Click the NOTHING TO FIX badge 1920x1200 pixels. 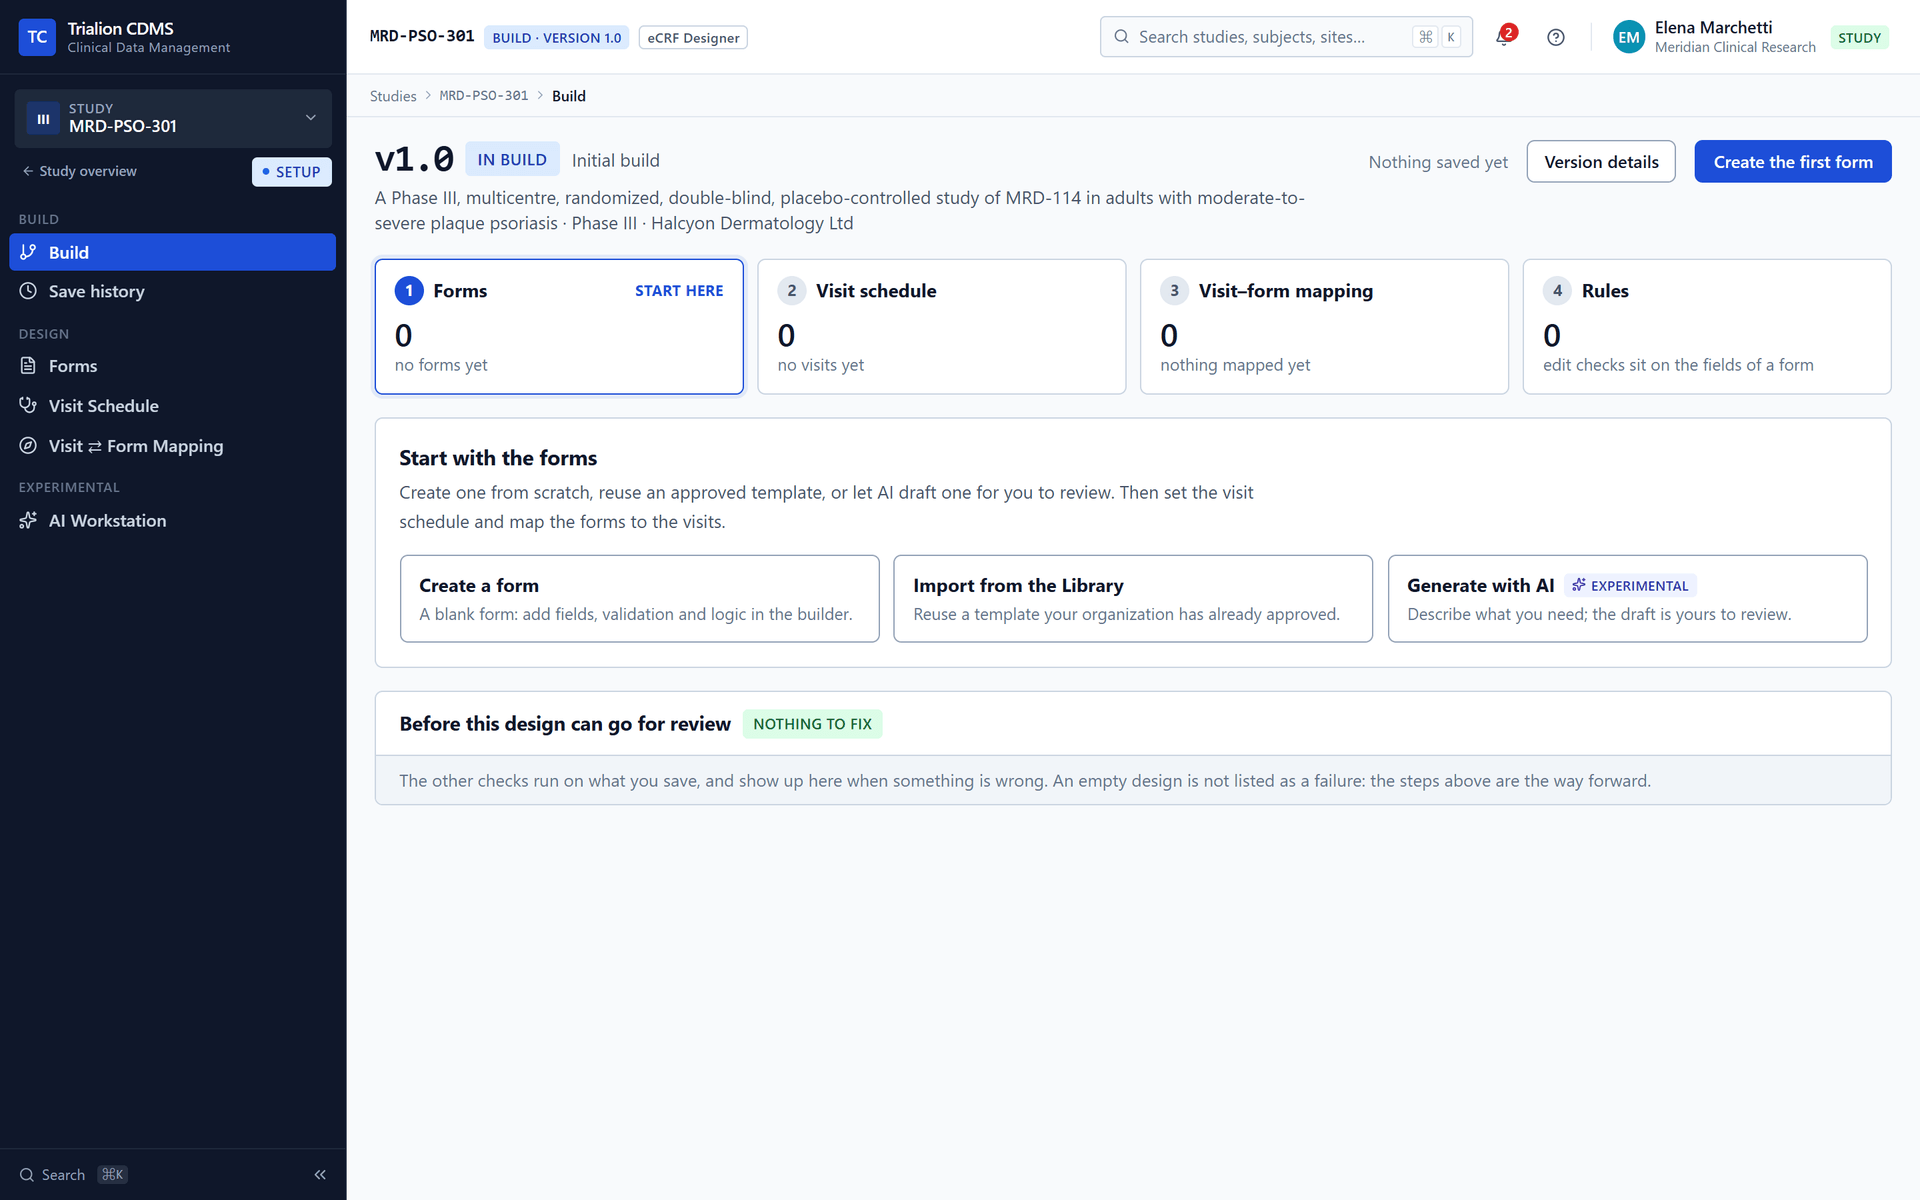[812, 724]
